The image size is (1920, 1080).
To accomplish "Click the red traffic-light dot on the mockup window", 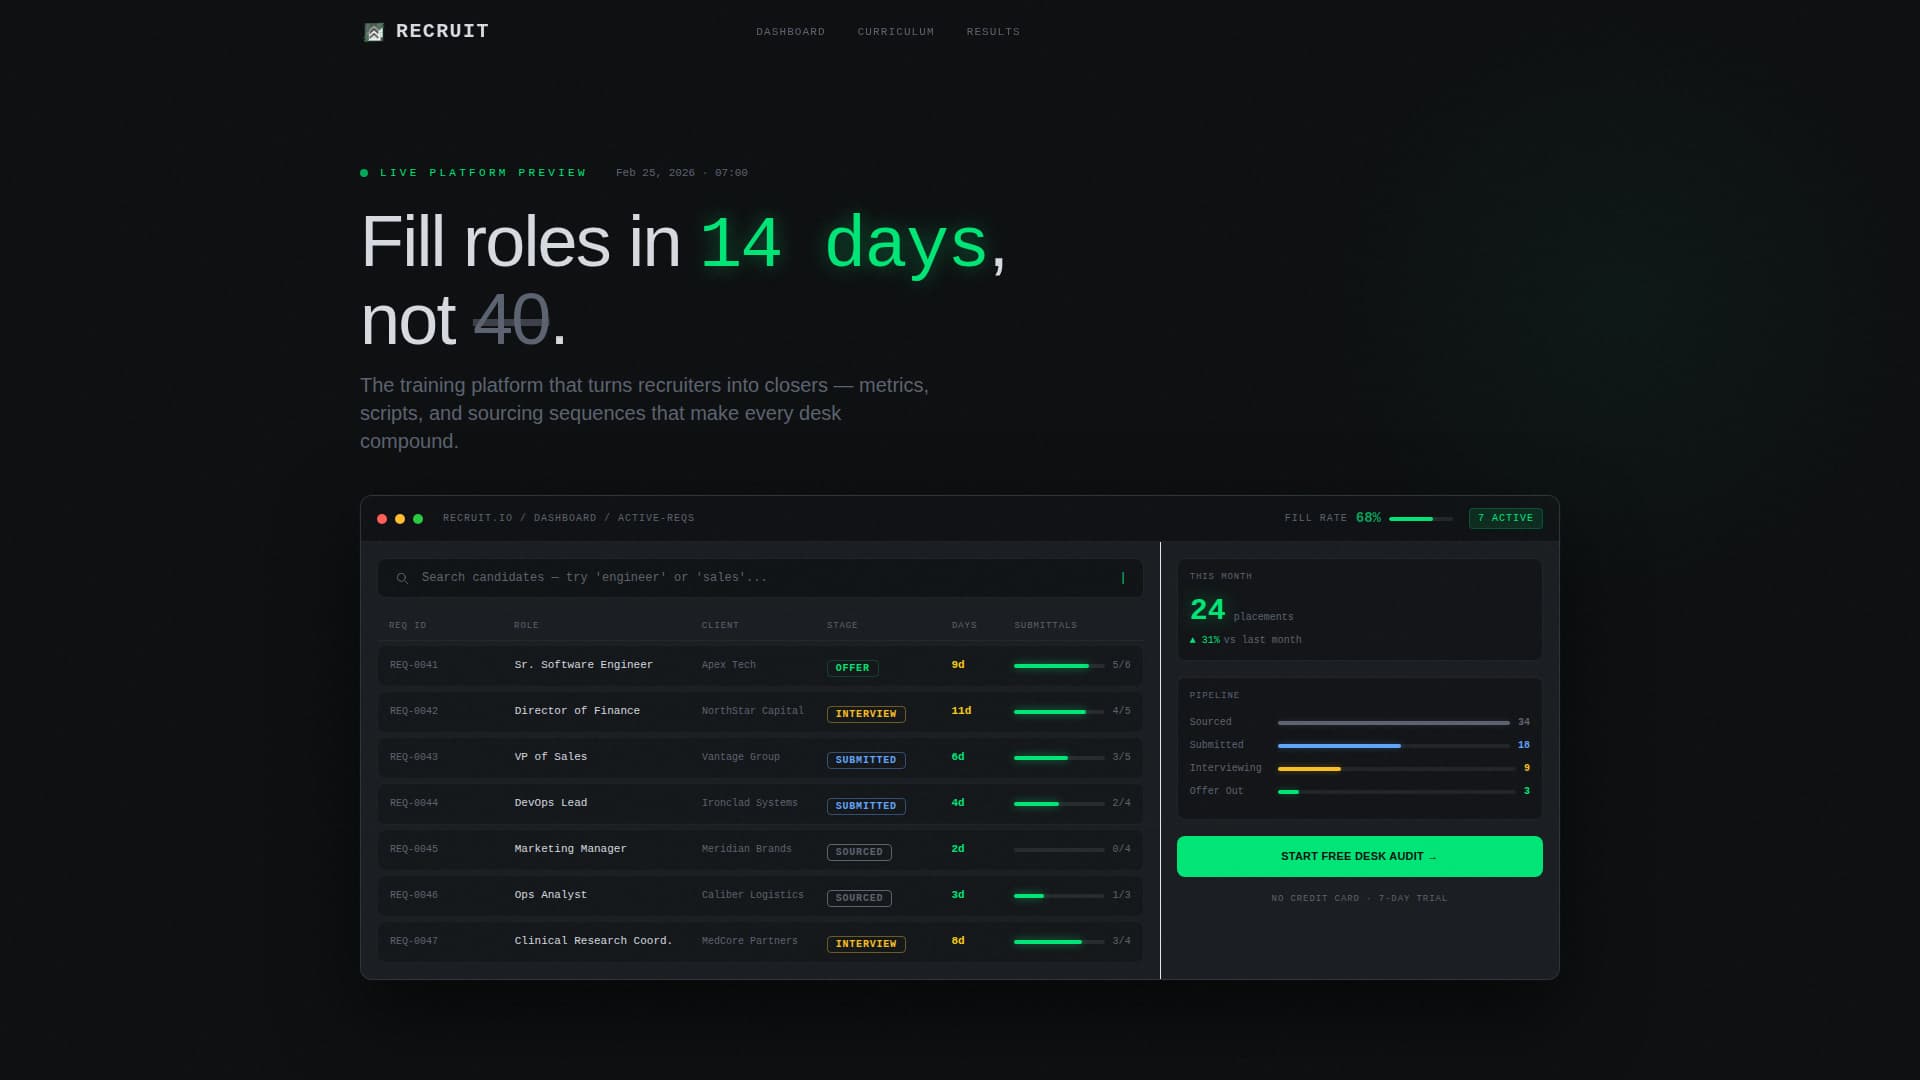I will pyautogui.click(x=382, y=518).
